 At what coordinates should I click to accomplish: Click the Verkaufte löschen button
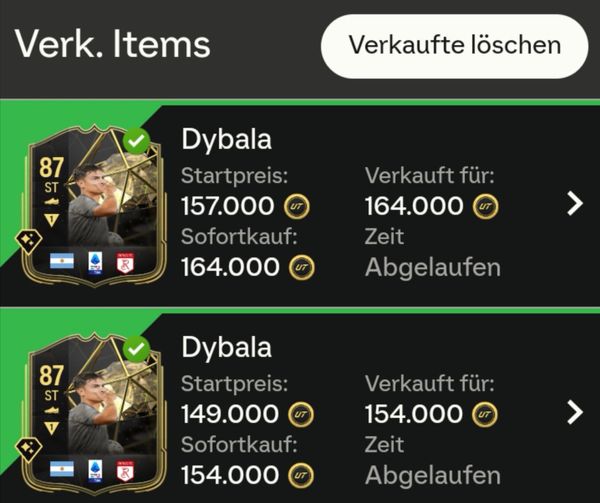454,46
